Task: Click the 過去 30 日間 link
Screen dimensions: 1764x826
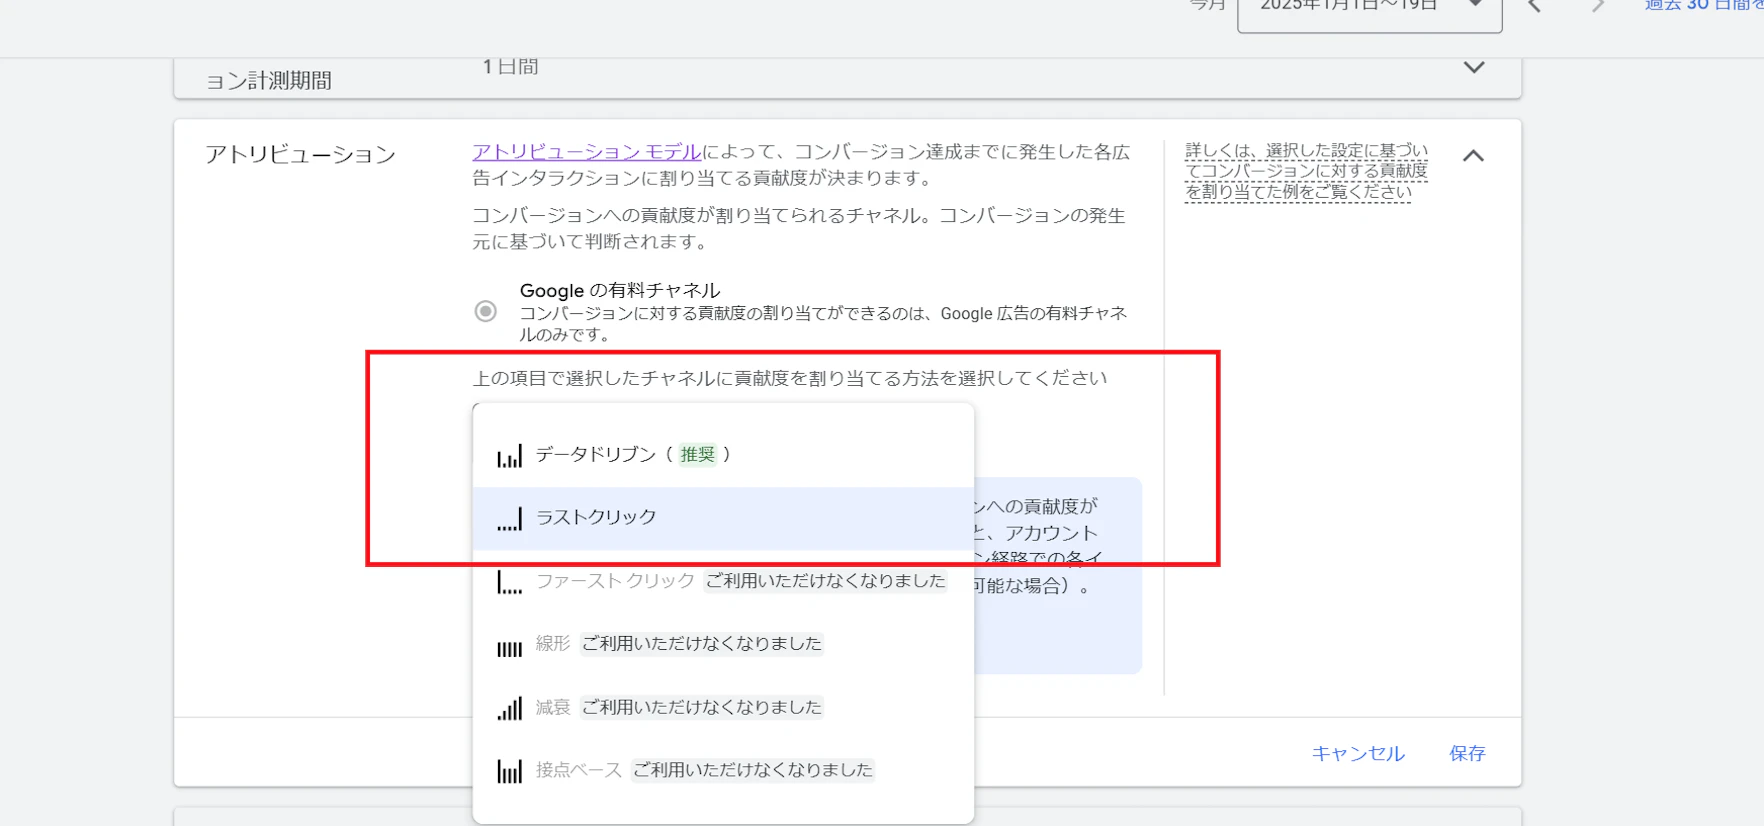Action: (x=1704, y=6)
